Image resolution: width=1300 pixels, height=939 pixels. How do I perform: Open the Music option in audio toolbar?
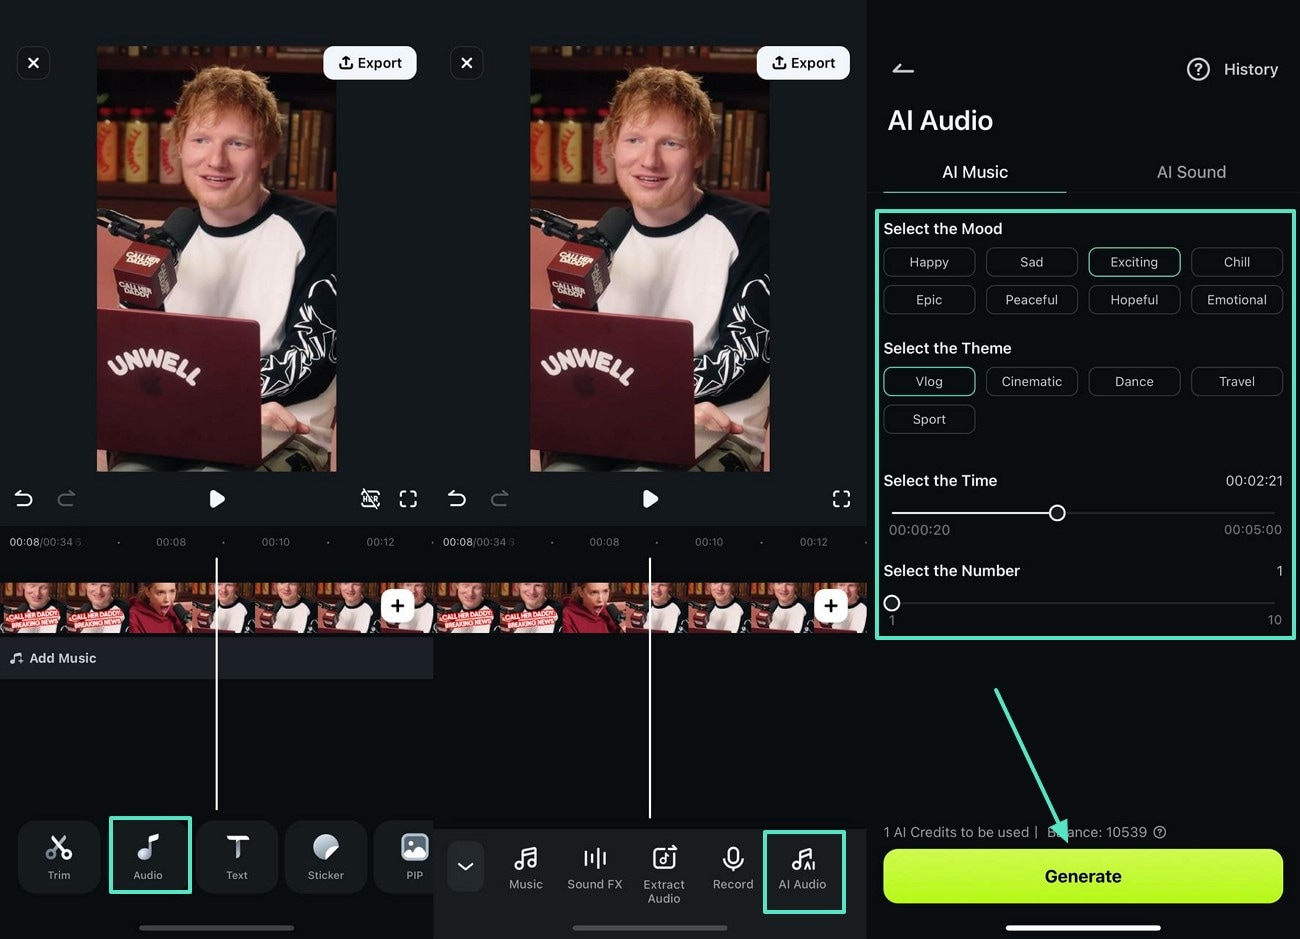[x=526, y=867]
